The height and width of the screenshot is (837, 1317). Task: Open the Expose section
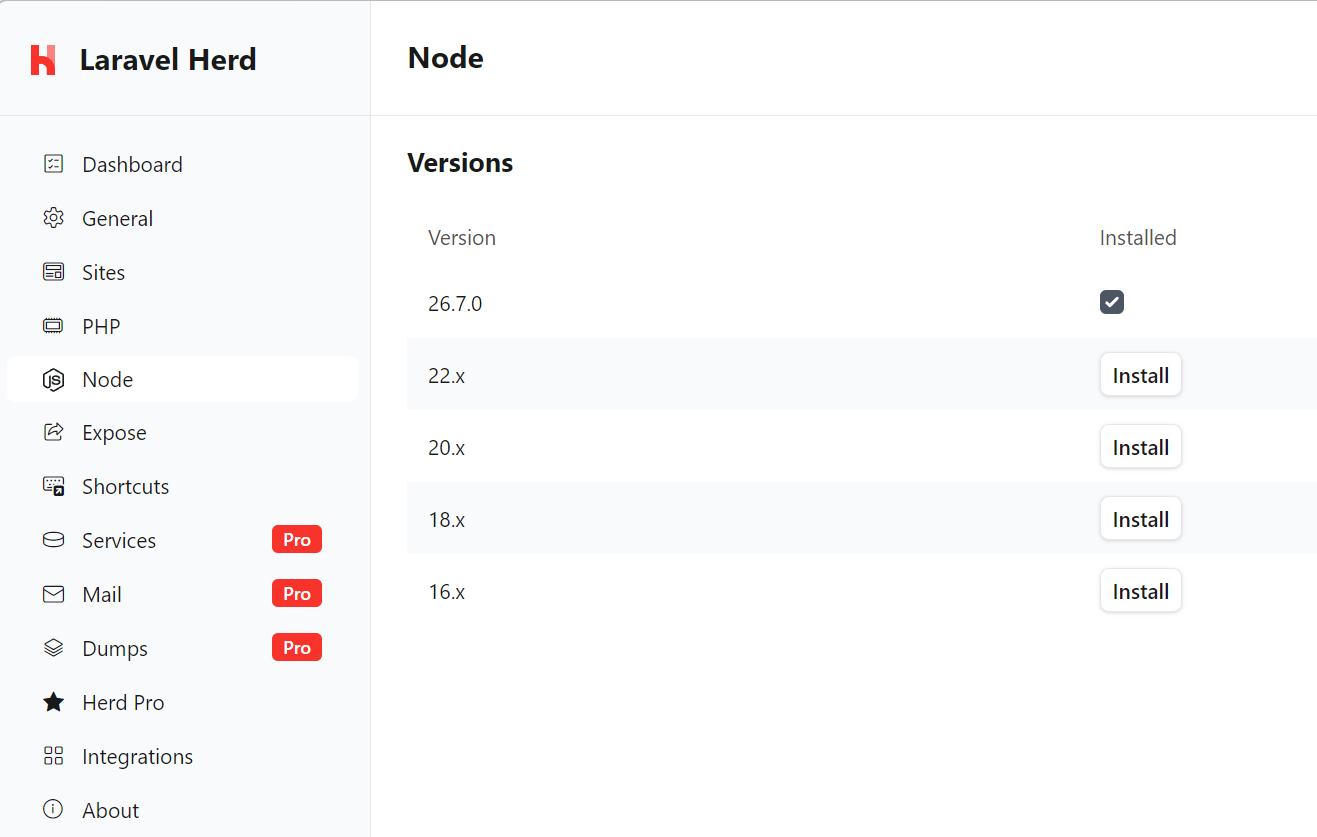[182, 432]
